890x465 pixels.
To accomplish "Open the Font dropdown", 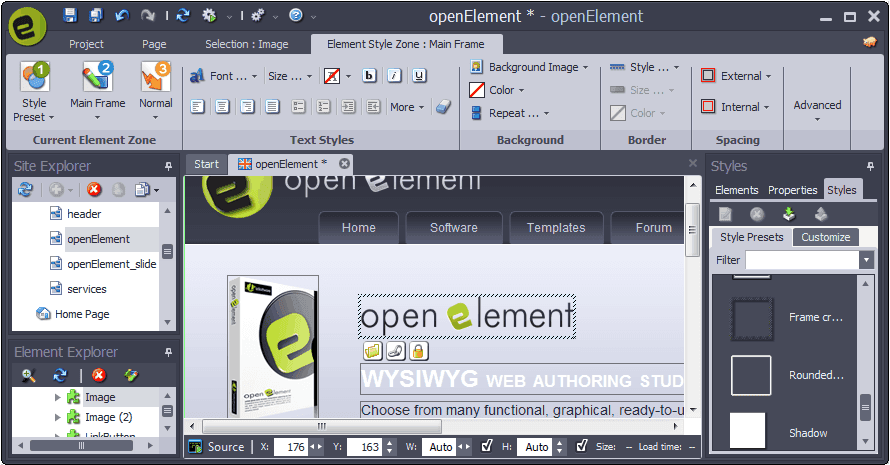I will tap(224, 76).
